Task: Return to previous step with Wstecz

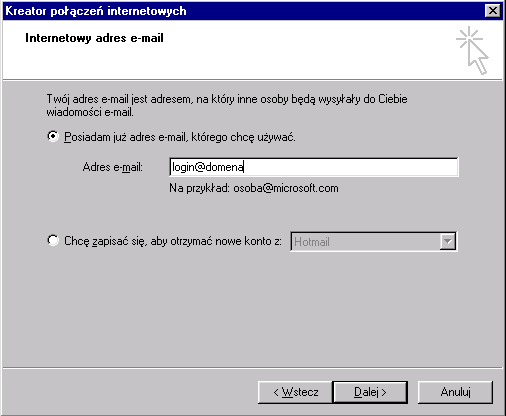Action: coord(295,392)
